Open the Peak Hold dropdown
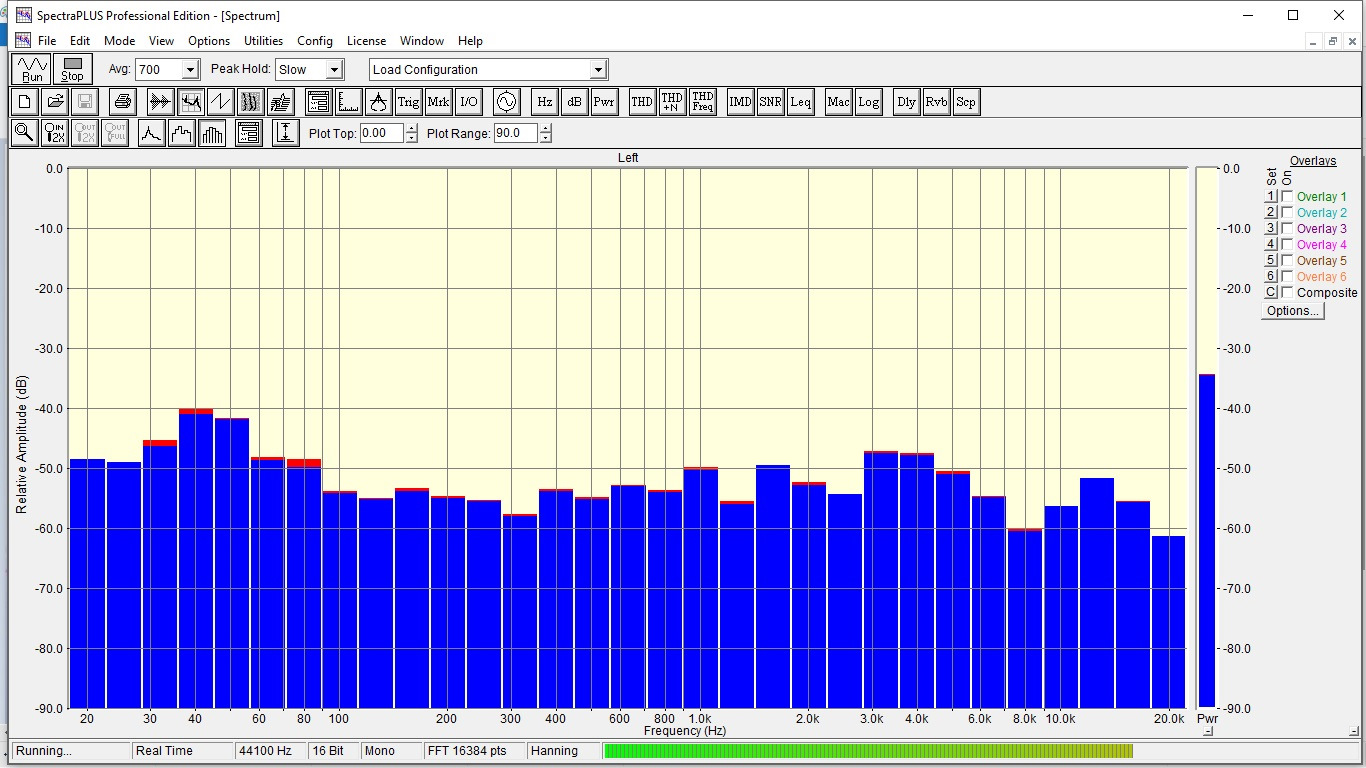The height and width of the screenshot is (768, 1366). click(334, 70)
